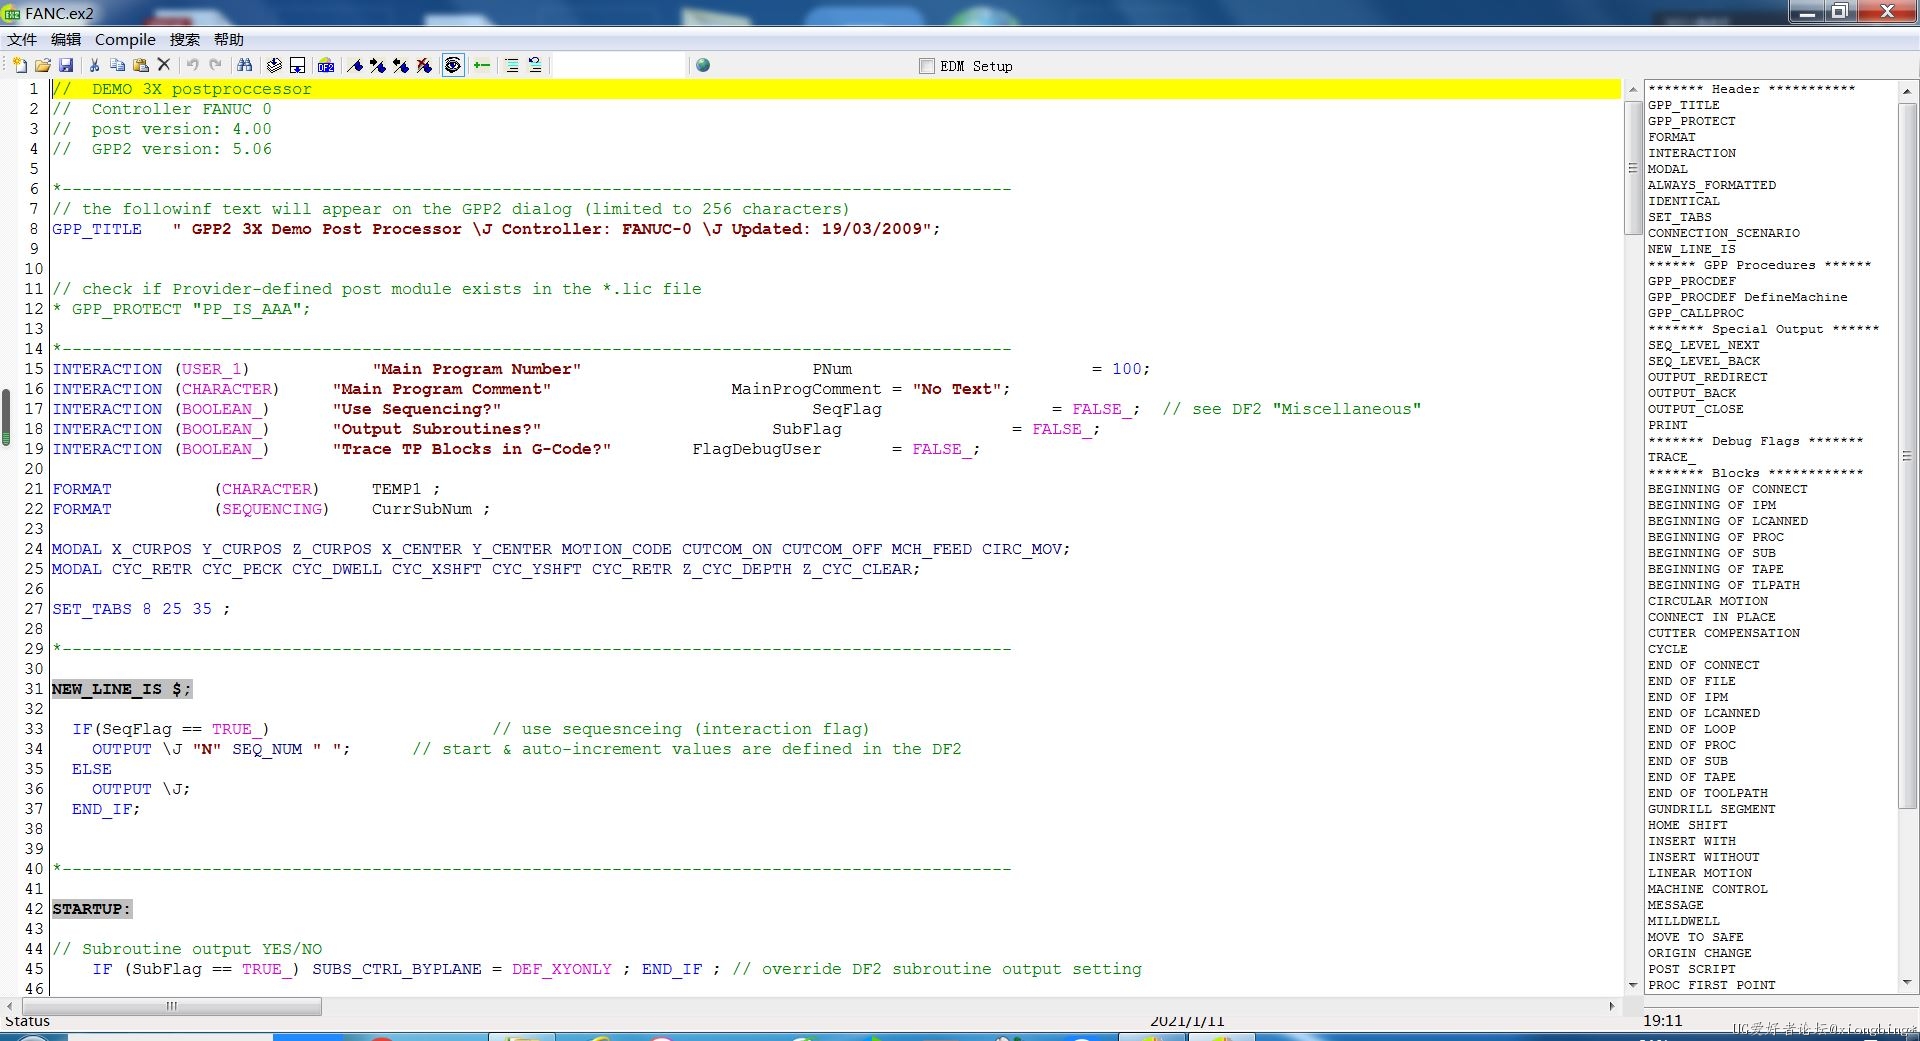
Task: Toggle a bookmark with the blue flag icon
Action: pos(355,65)
